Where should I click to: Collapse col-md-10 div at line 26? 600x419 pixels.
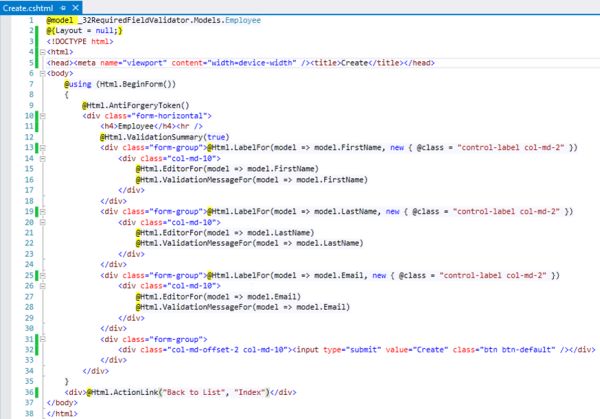tap(42, 286)
